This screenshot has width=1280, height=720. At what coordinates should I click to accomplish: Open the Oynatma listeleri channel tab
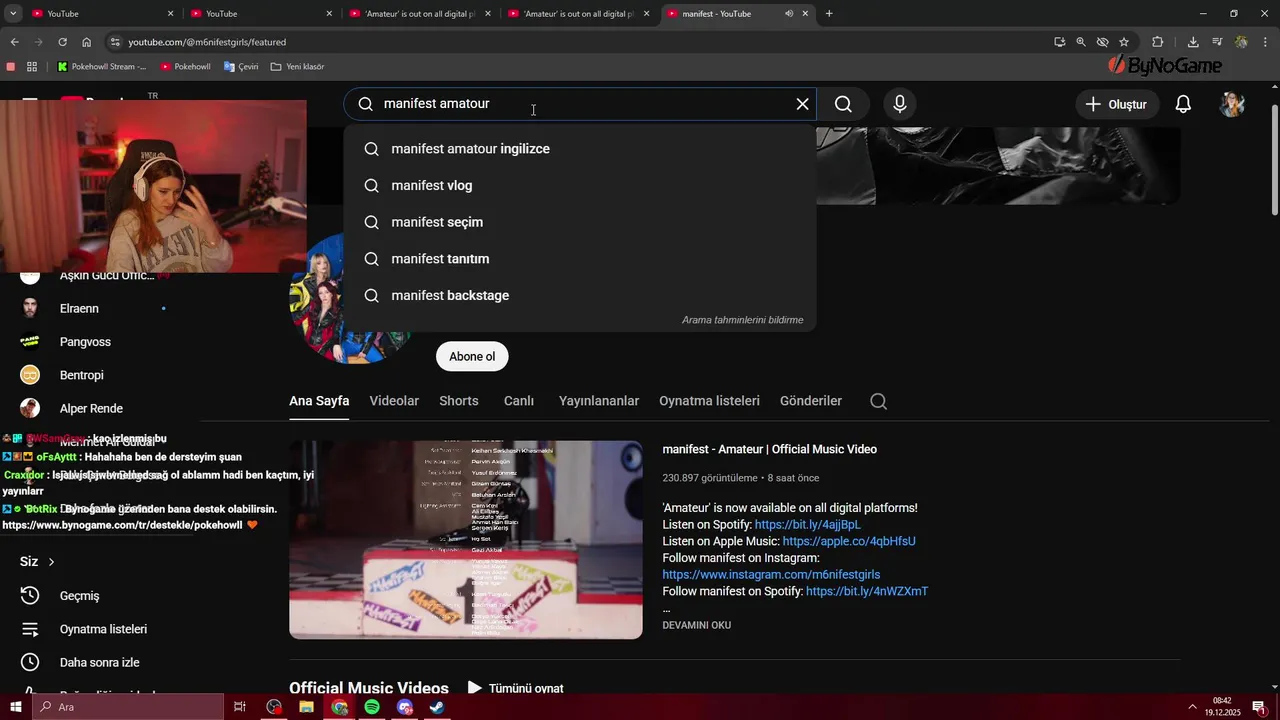coord(709,401)
